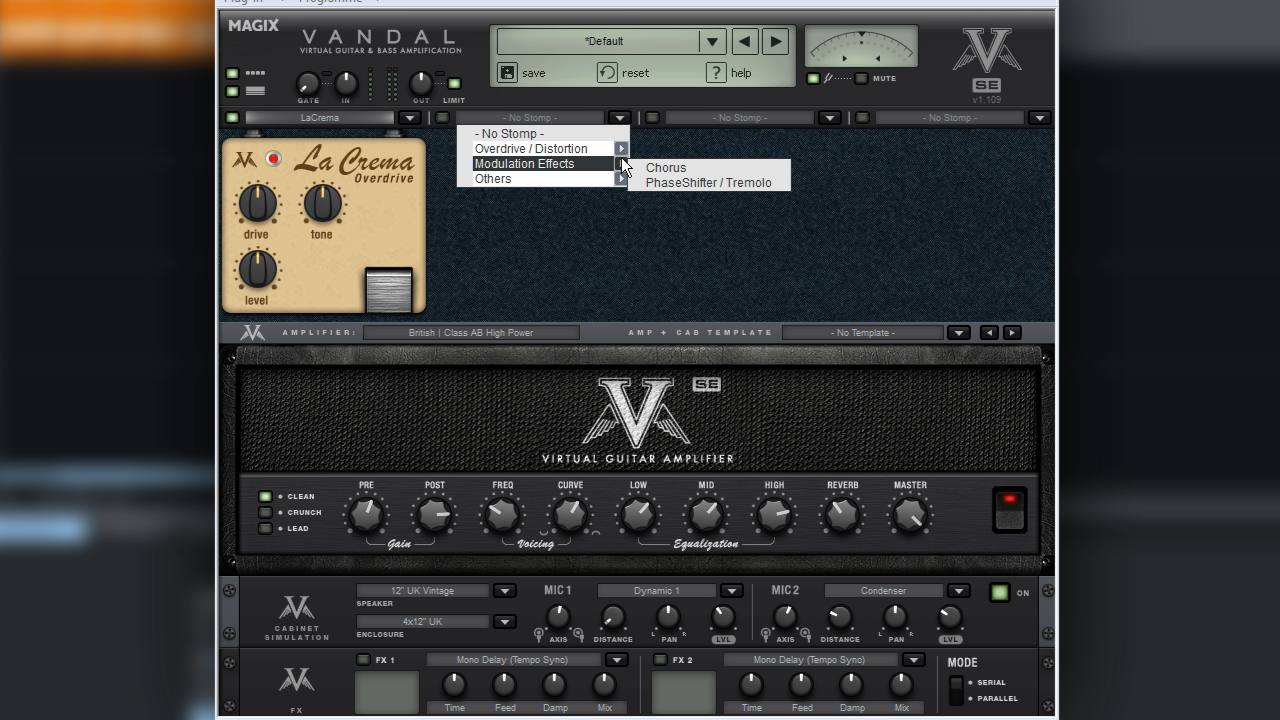This screenshot has width=1280, height=720.
Task: Click the floppy disk save icon
Action: click(x=507, y=72)
